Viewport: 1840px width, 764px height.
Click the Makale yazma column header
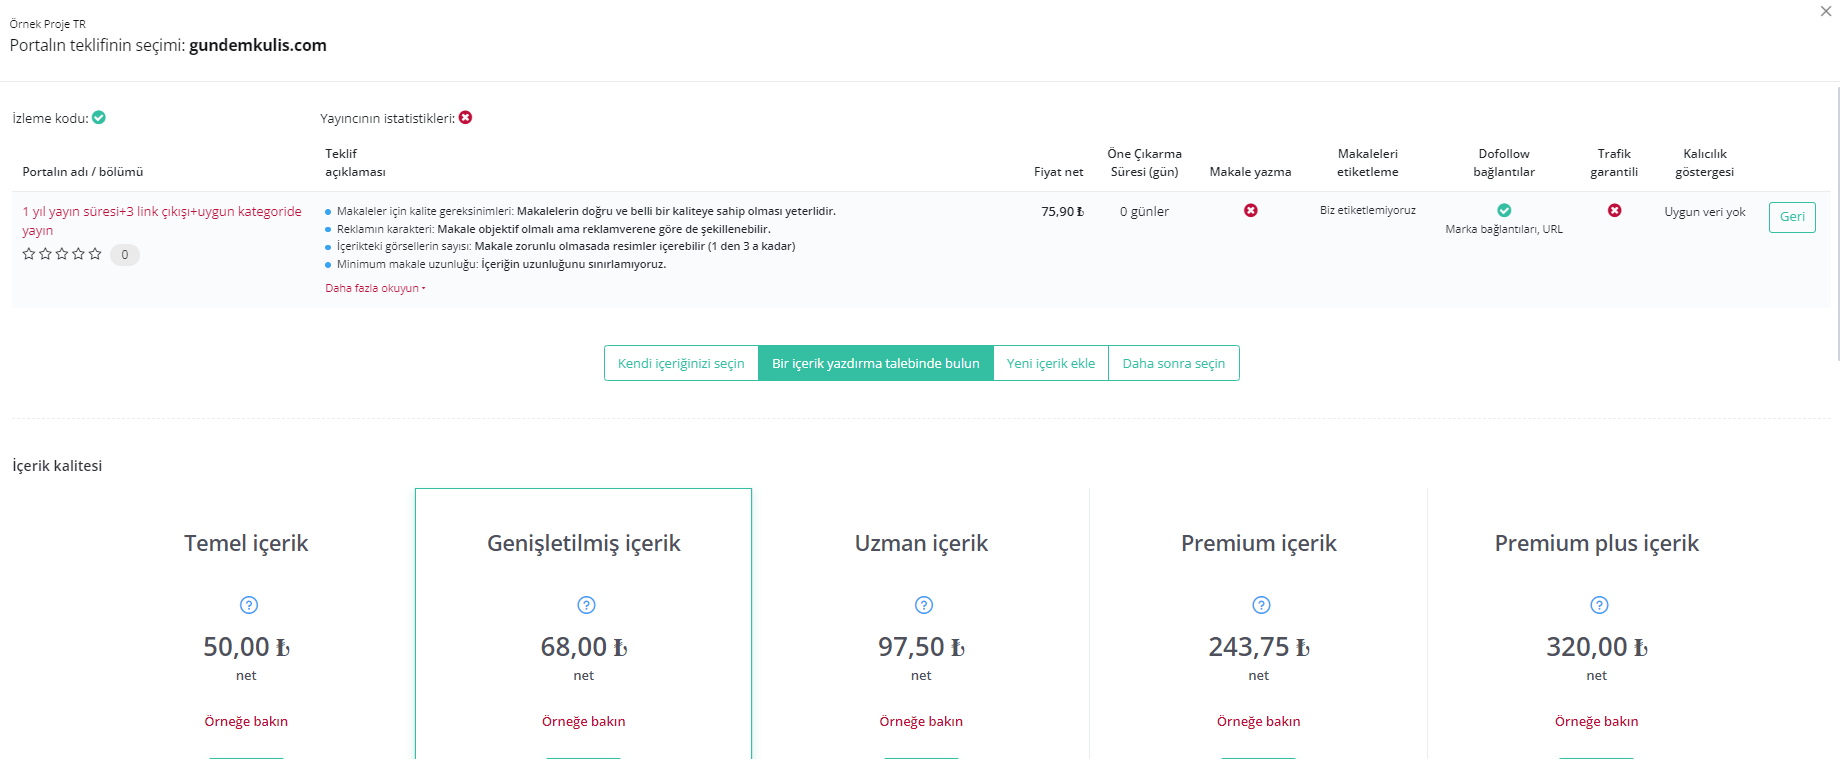[1250, 172]
